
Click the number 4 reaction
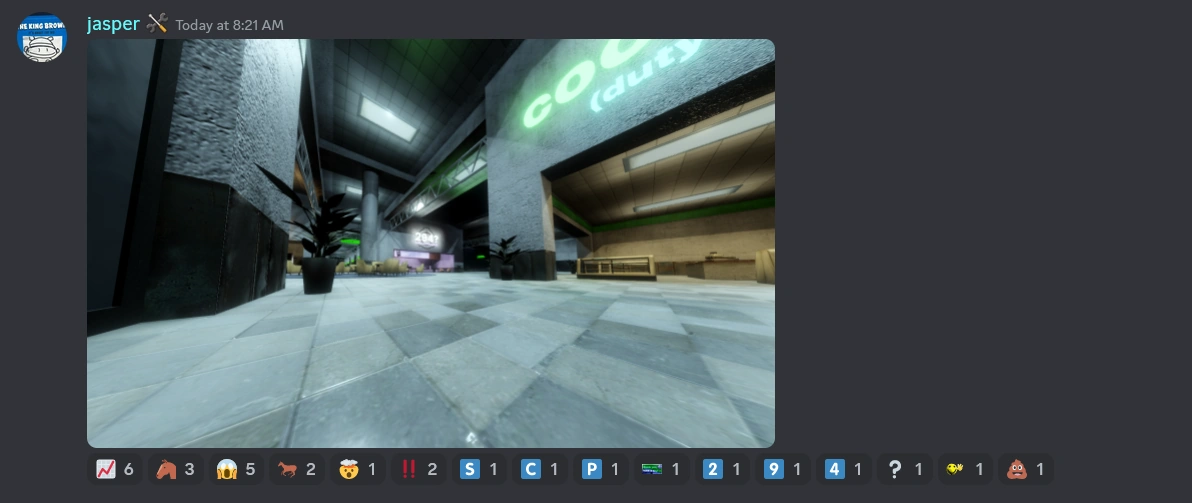pyautogui.click(x=845, y=470)
